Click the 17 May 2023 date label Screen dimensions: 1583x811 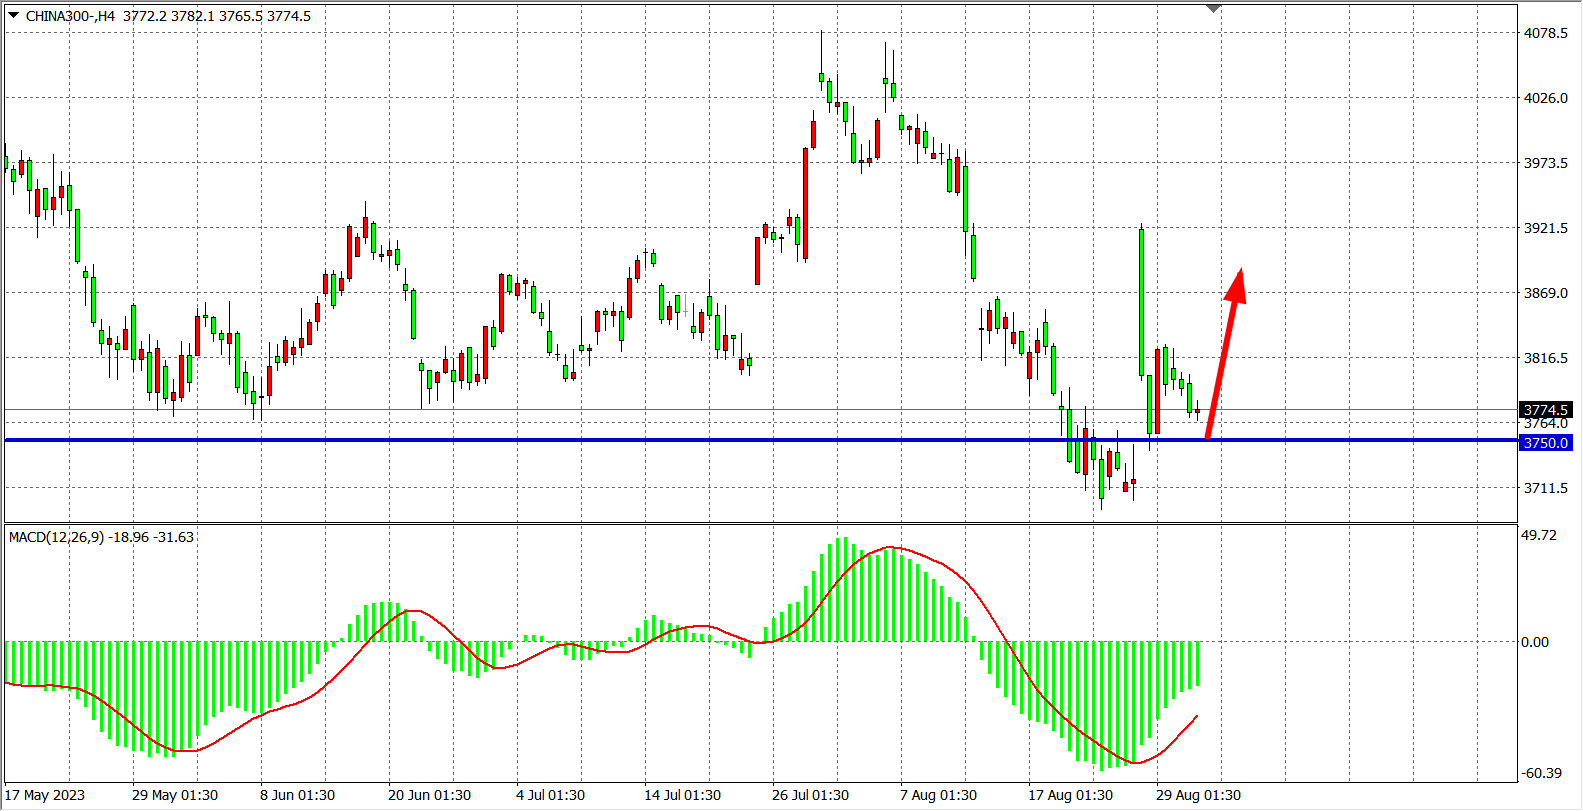pos(45,795)
